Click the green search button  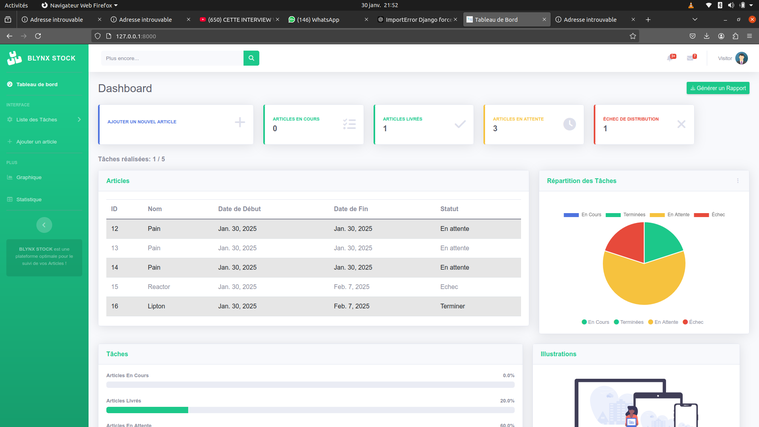251,58
